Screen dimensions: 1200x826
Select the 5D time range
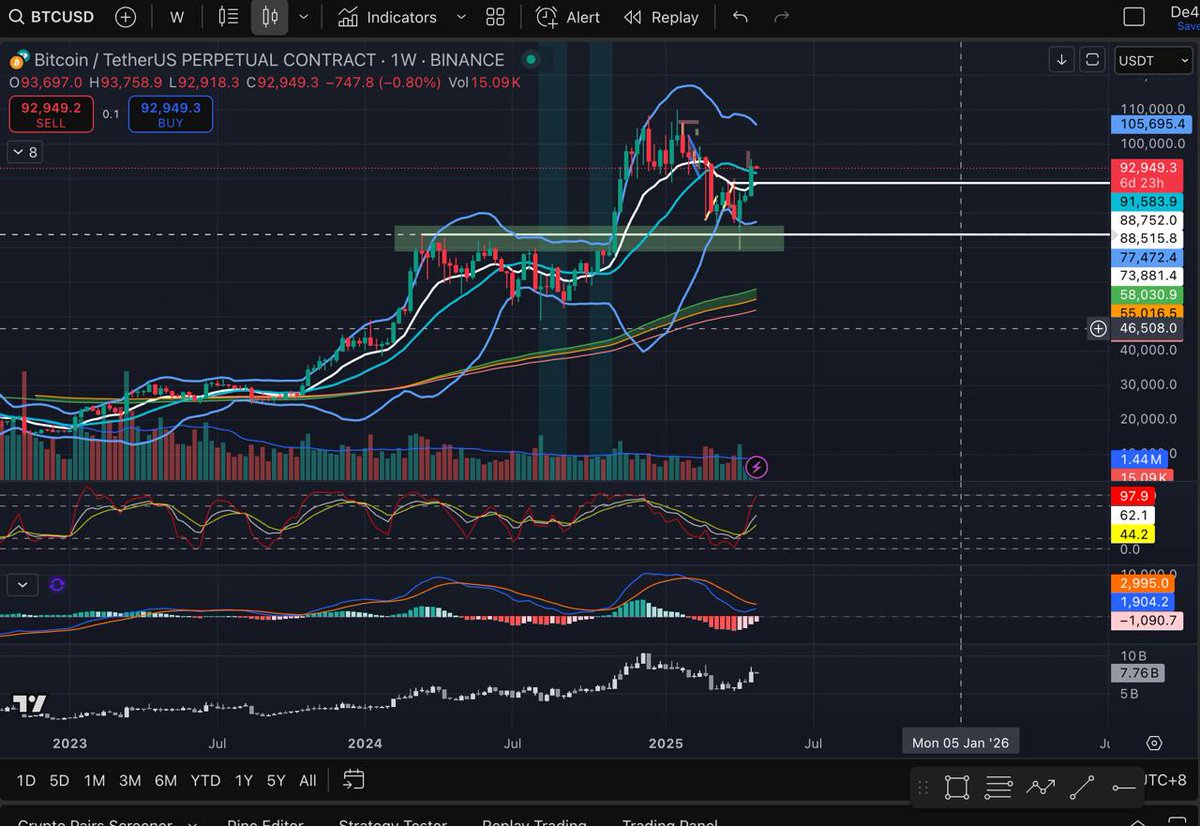[x=60, y=780]
